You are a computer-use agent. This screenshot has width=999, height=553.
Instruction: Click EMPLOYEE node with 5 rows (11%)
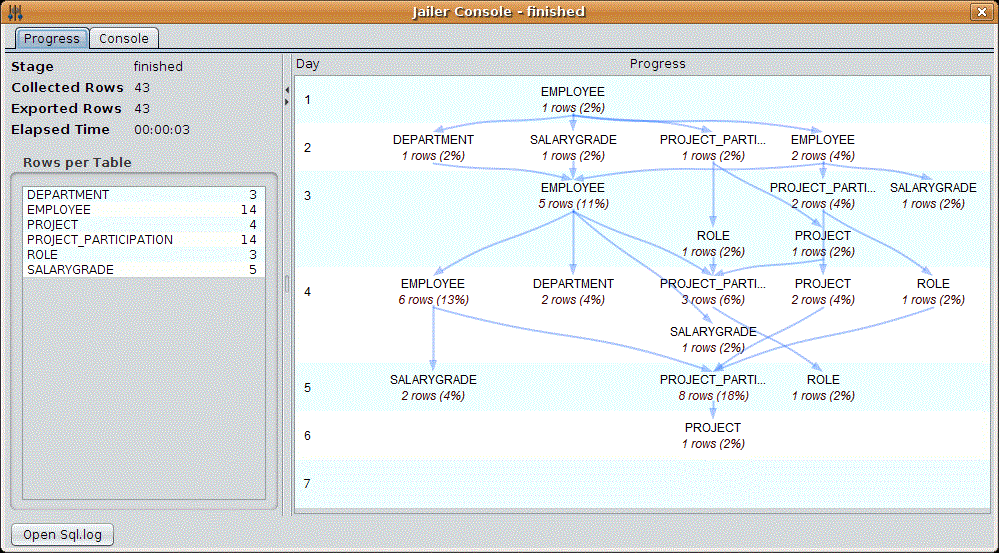(x=573, y=195)
